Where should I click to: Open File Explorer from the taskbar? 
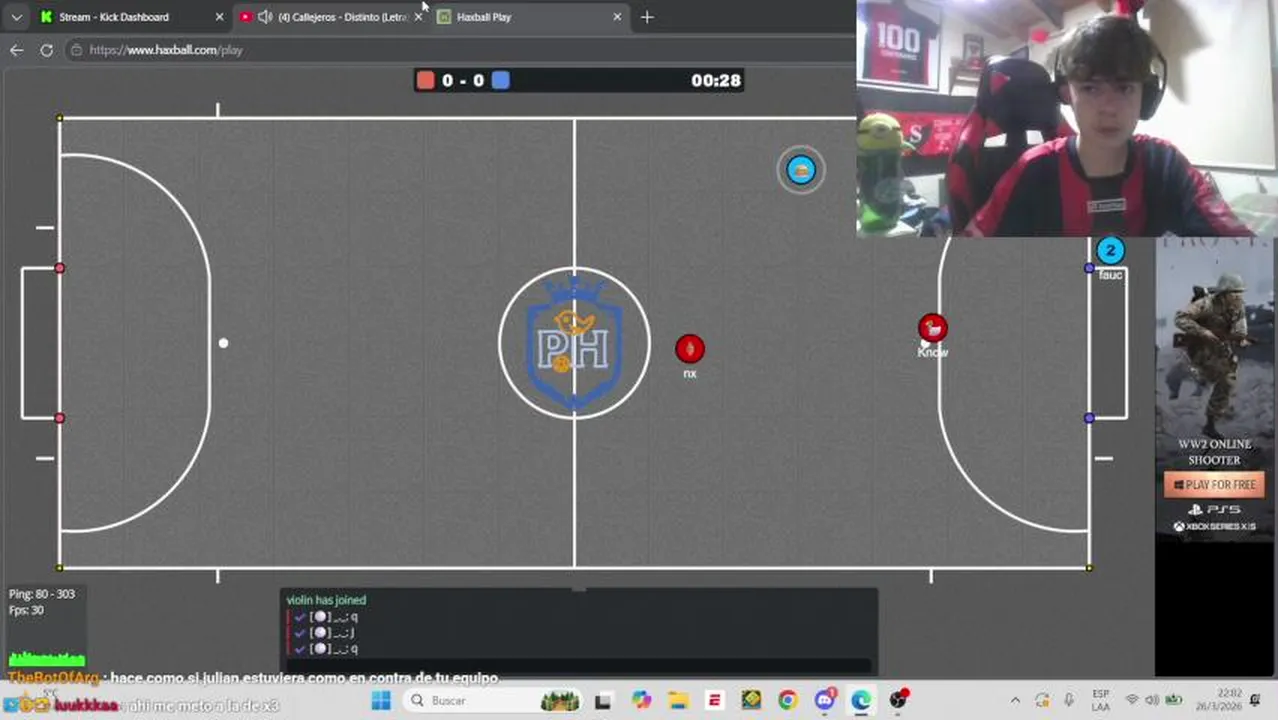click(678, 701)
